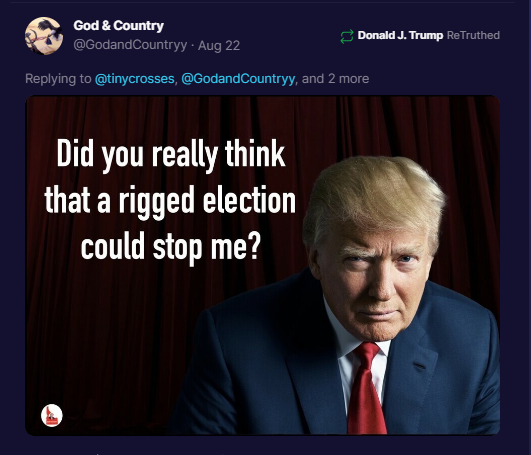Click the ReTruthed label
The height and width of the screenshot is (455, 531).
pos(473,35)
